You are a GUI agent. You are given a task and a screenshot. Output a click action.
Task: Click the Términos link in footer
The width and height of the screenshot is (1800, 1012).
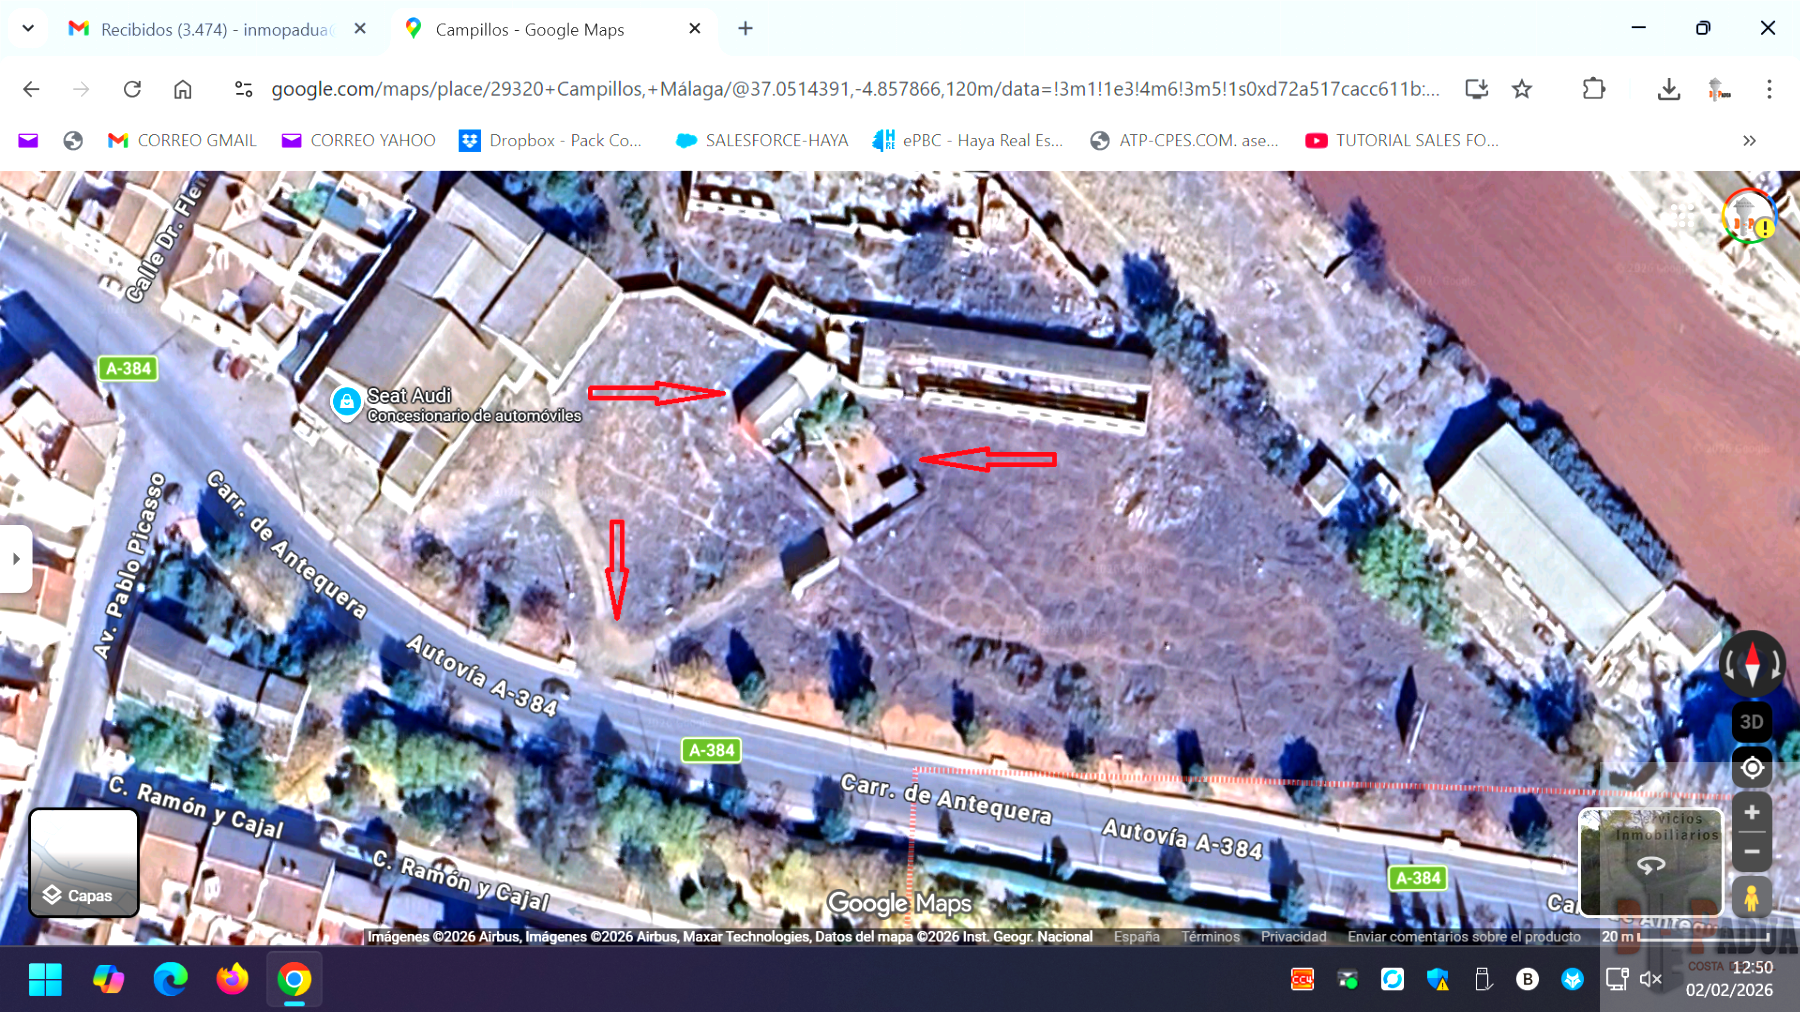point(1210,937)
